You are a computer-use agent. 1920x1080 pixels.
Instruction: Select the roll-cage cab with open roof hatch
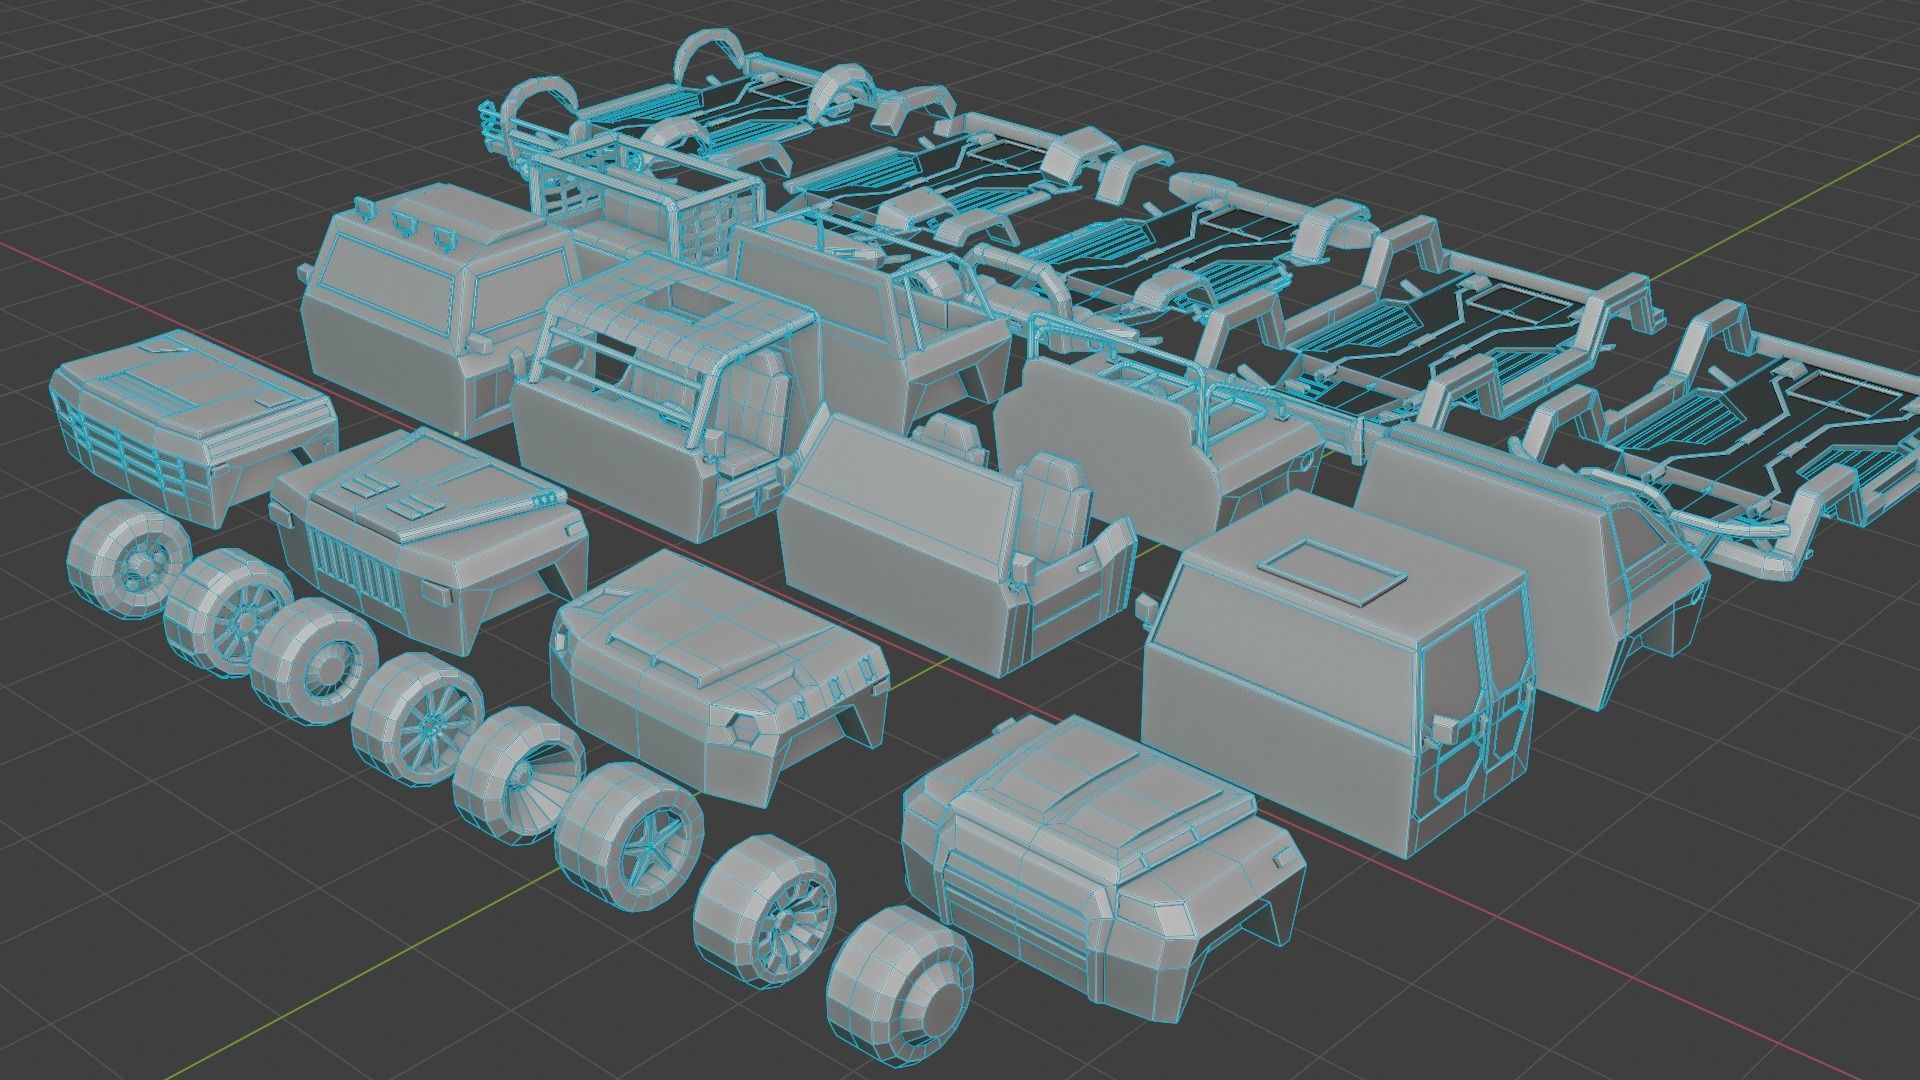pyautogui.click(x=665, y=400)
